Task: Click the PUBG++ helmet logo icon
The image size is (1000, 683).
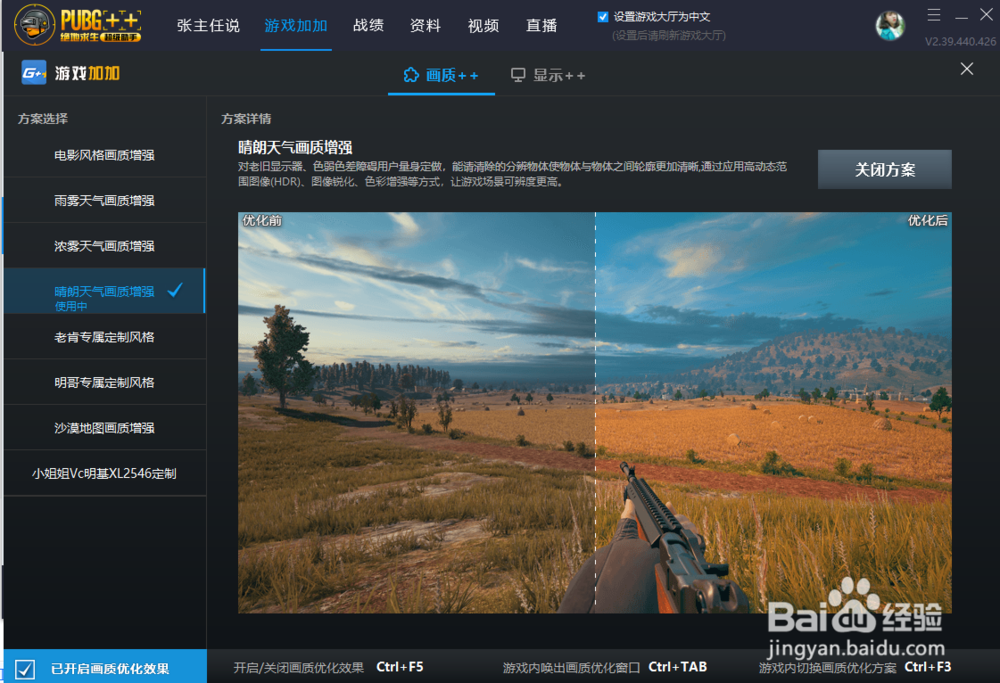Action: point(34,24)
